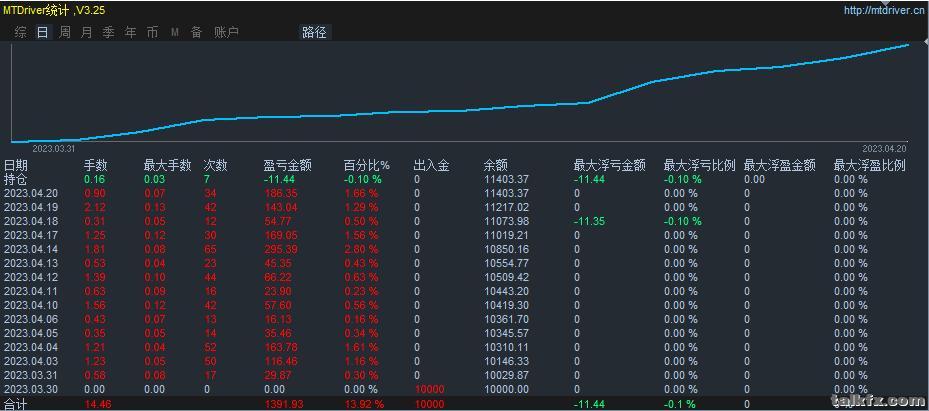Click chart start date label 2023.03.31

pyautogui.click(x=53, y=149)
